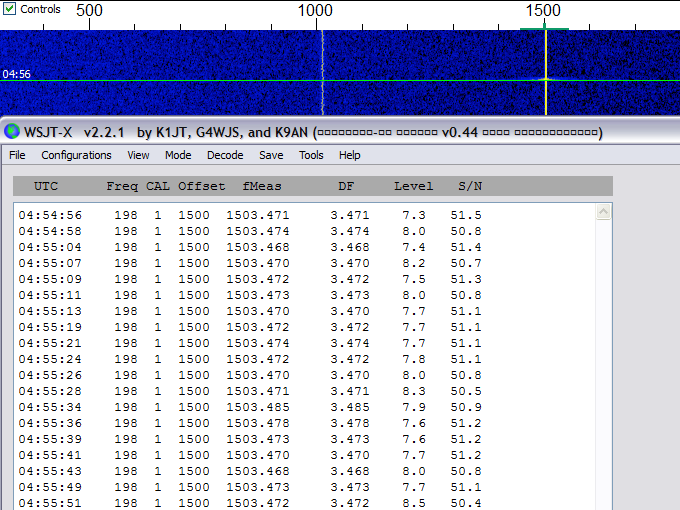The height and width of the screenshot is (510, 680).
Task: Click the Offset column header
Action: [202, 186]
